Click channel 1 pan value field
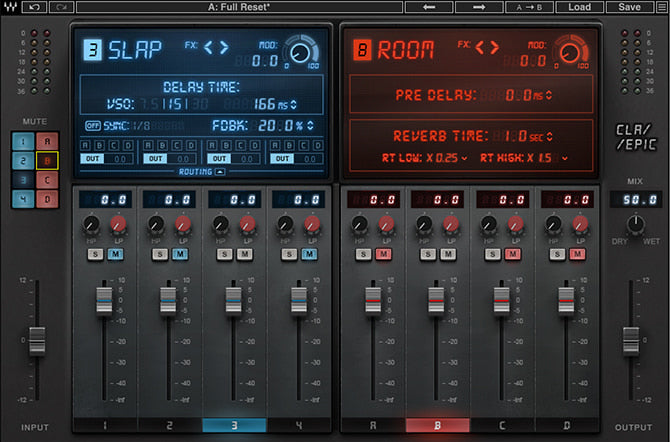The width and height of the screenshot is (670, 442). pos(105,200)
